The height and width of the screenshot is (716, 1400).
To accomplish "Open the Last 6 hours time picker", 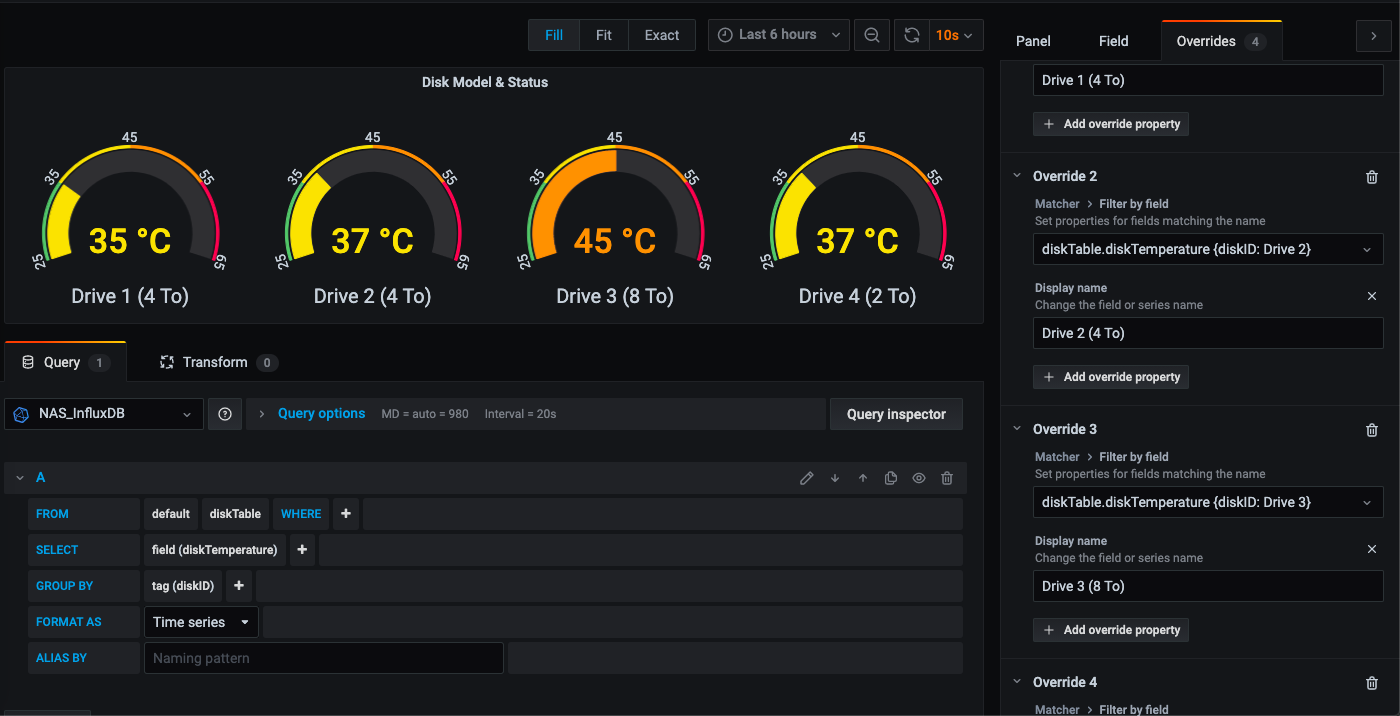I will pos(779,35).
